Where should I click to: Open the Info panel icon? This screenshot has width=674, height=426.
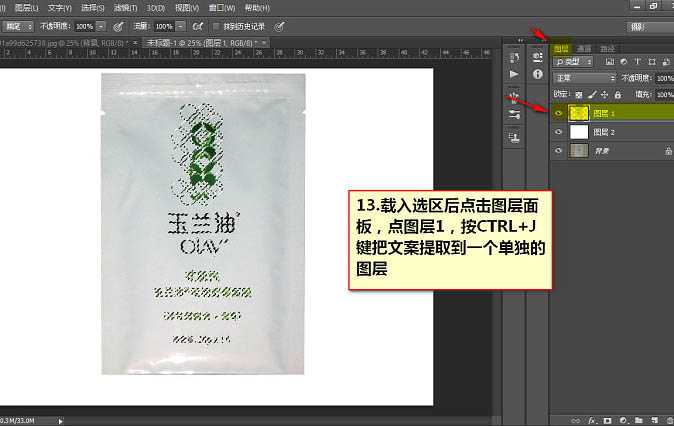[537, 74]
